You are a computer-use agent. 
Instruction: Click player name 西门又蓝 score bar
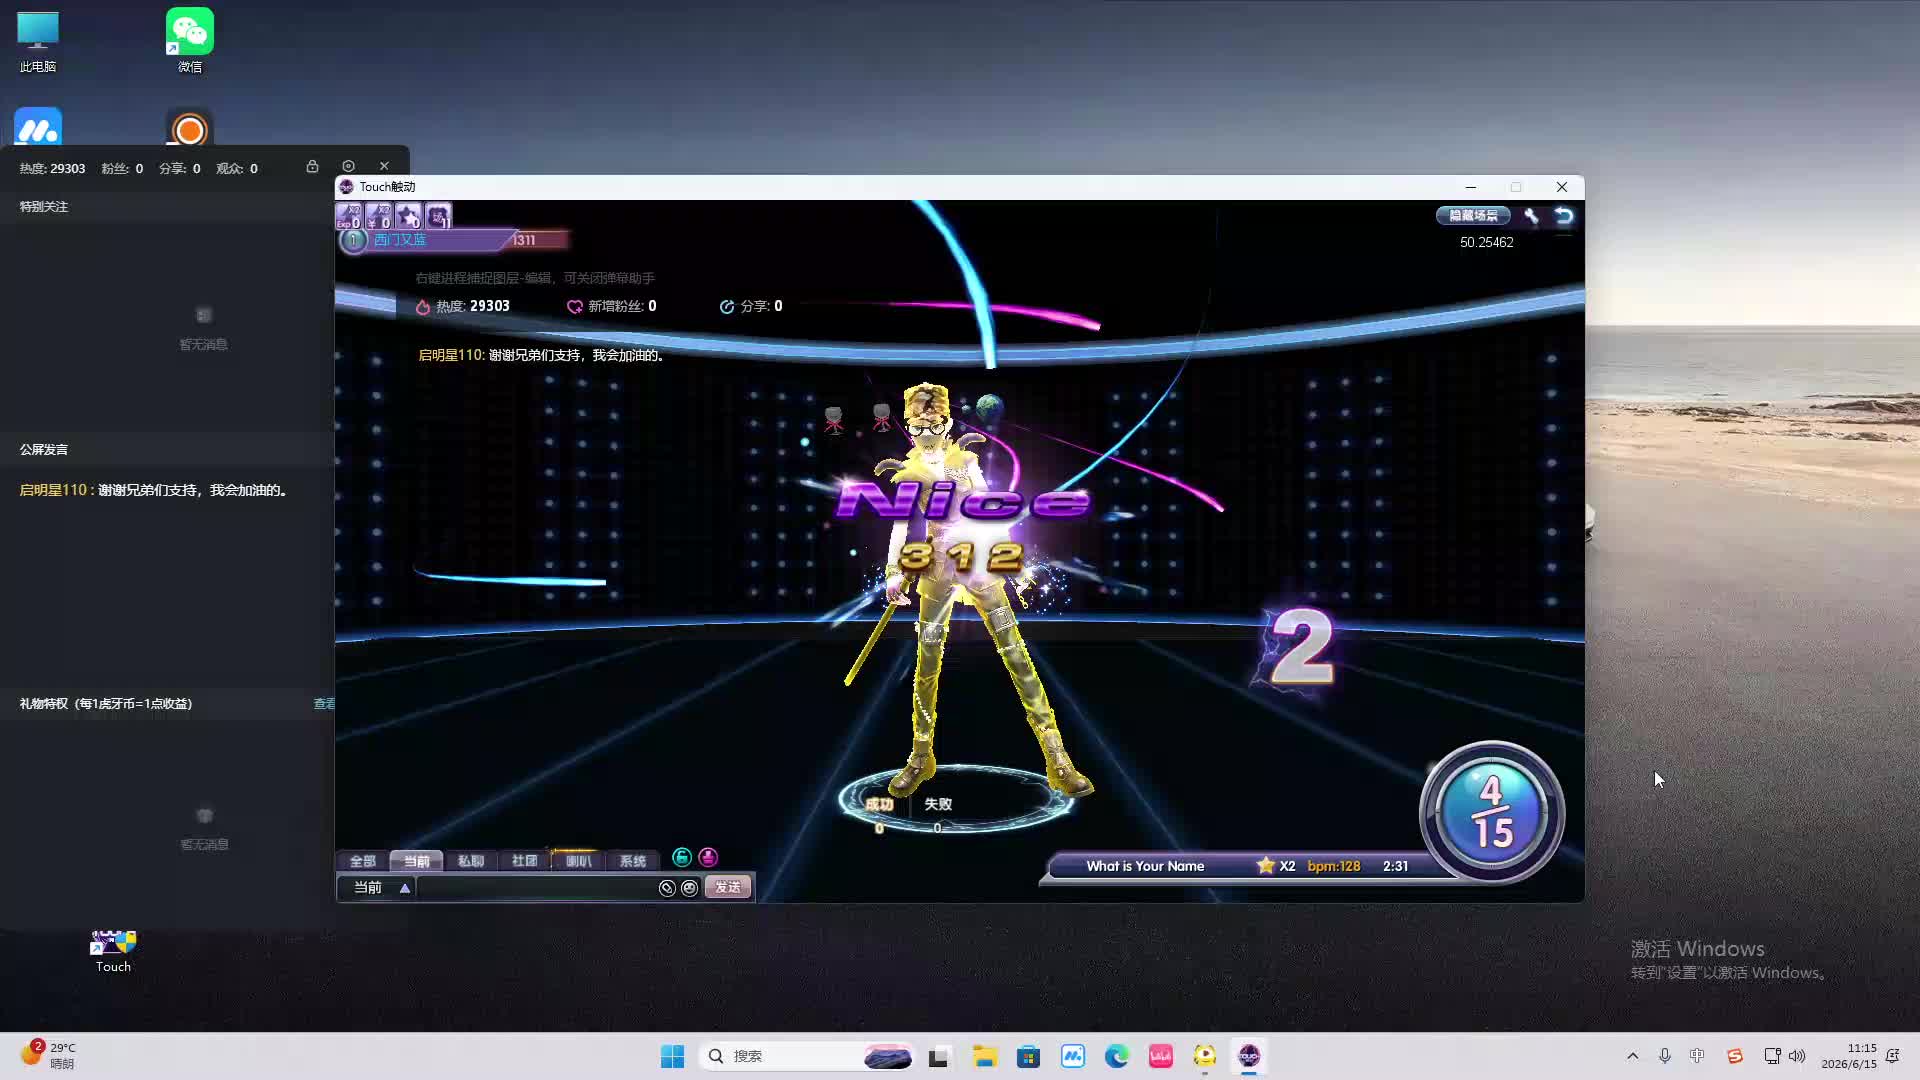point(455,240)
